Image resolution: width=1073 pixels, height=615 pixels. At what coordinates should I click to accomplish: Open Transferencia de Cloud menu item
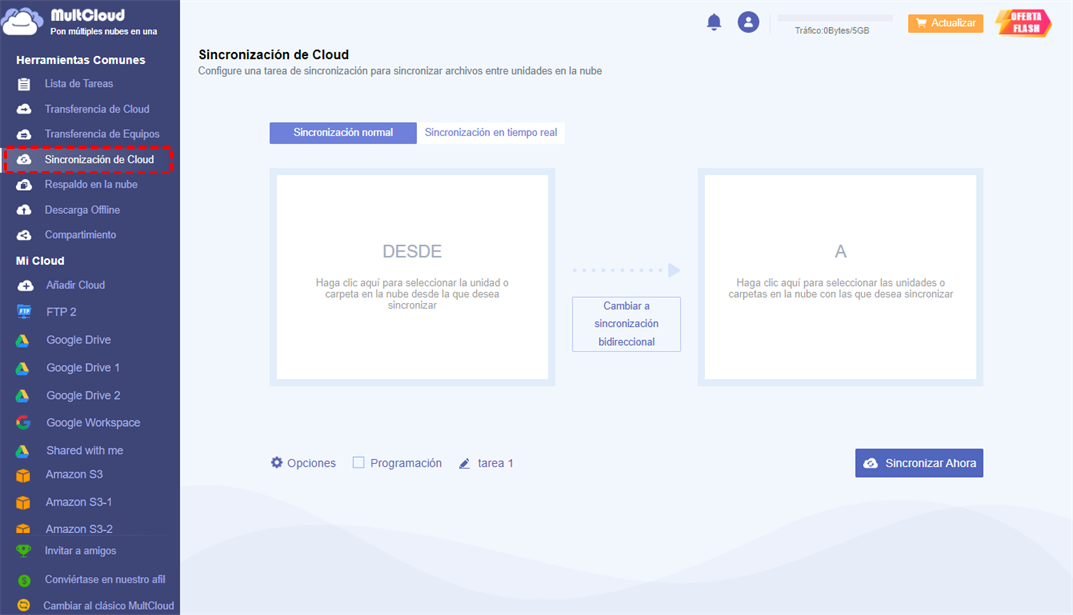pos(97,109)
